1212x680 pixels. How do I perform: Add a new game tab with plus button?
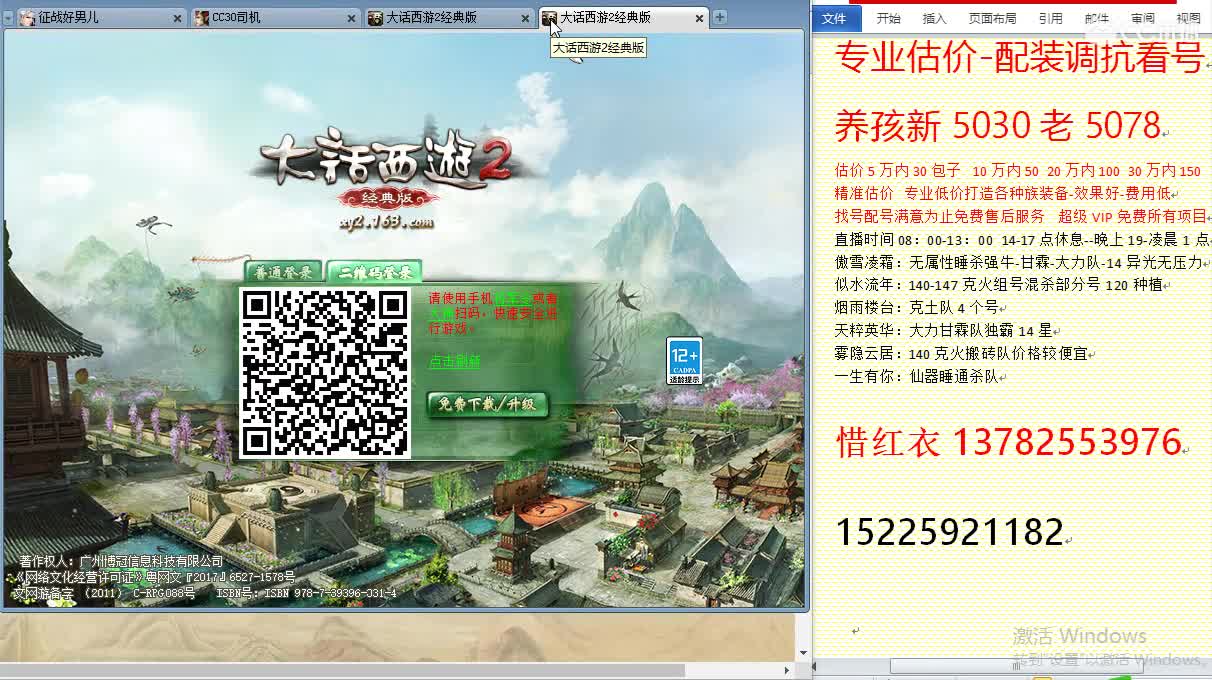tap(720, 17)
